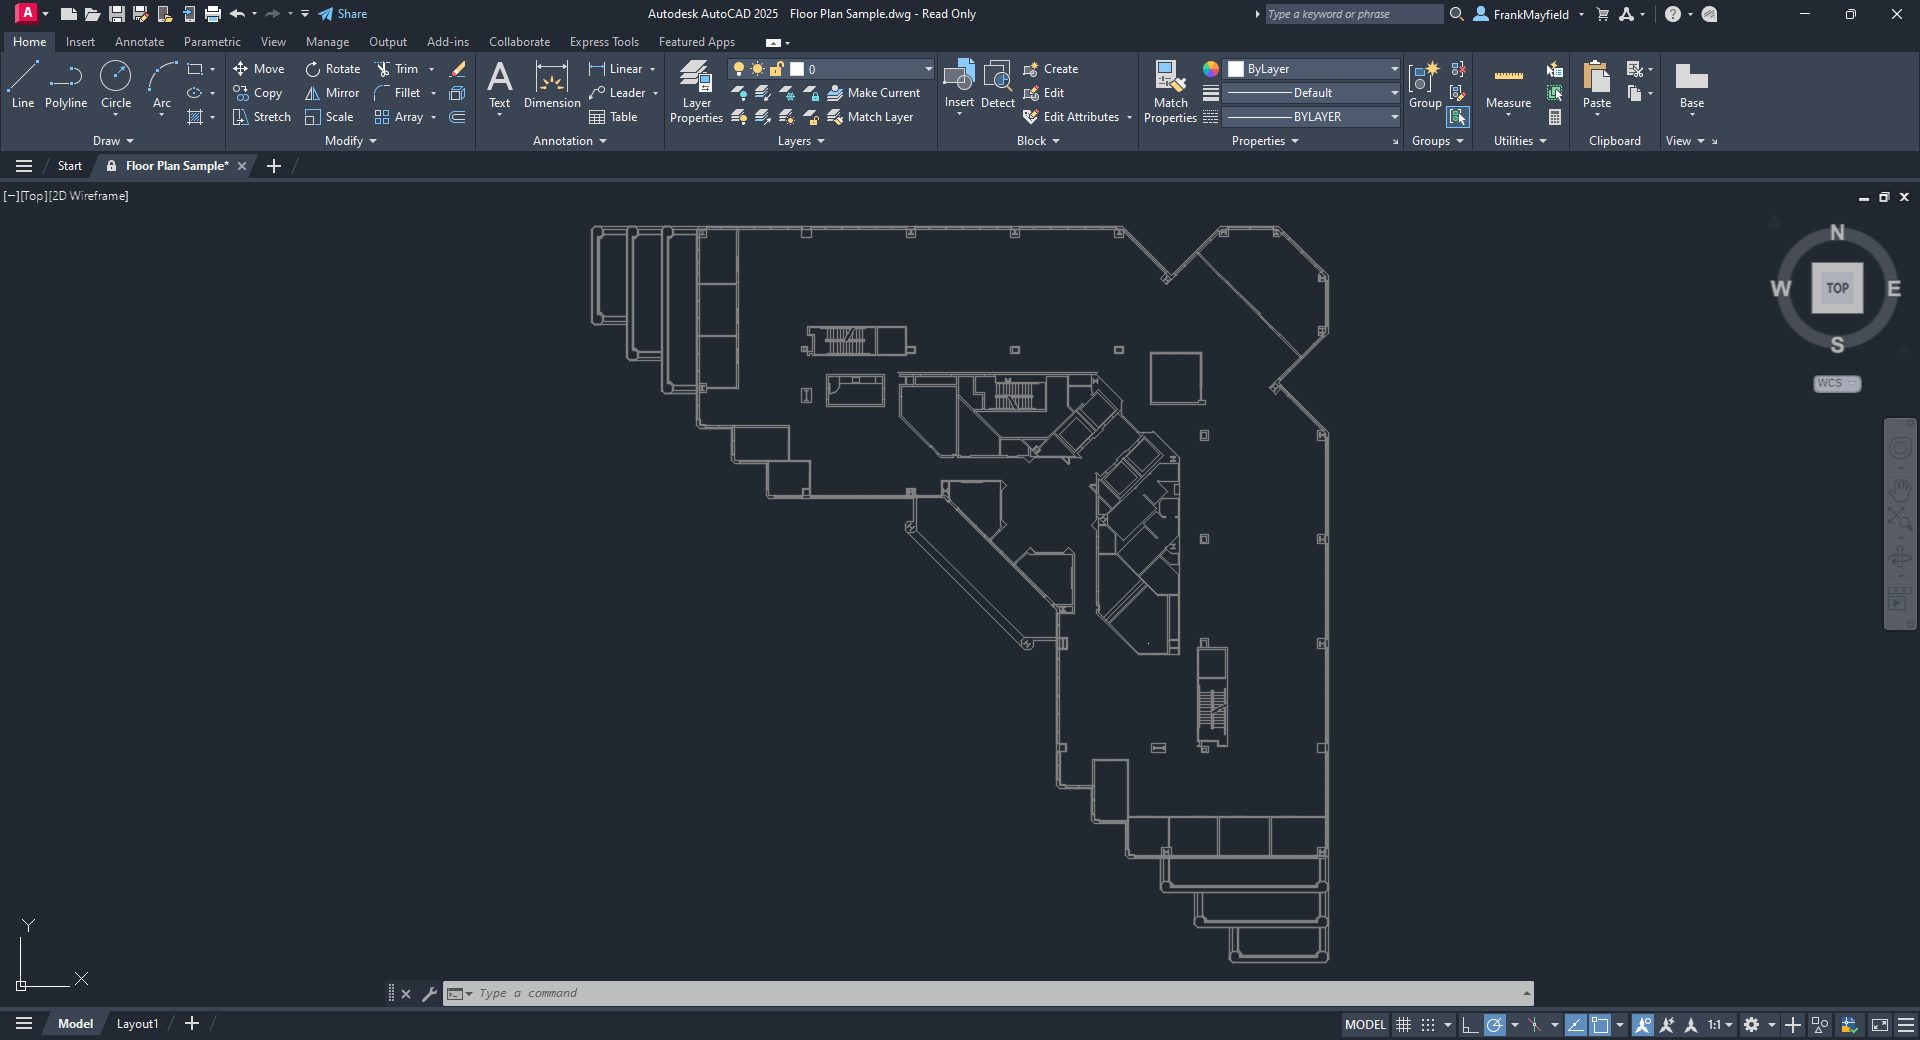Click the Rotate tool
The image size is (1920, 1040).
332,69
